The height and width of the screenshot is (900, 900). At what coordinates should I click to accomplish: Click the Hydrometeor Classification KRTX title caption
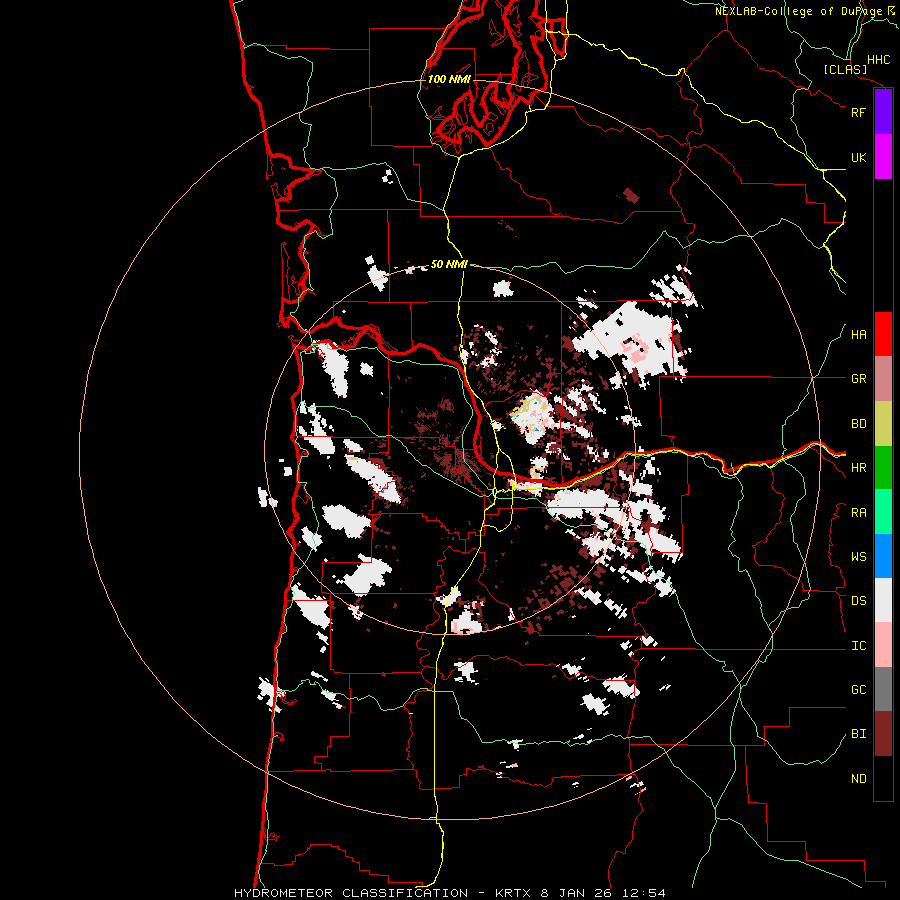pyautogui.click(x=449, y=893)
